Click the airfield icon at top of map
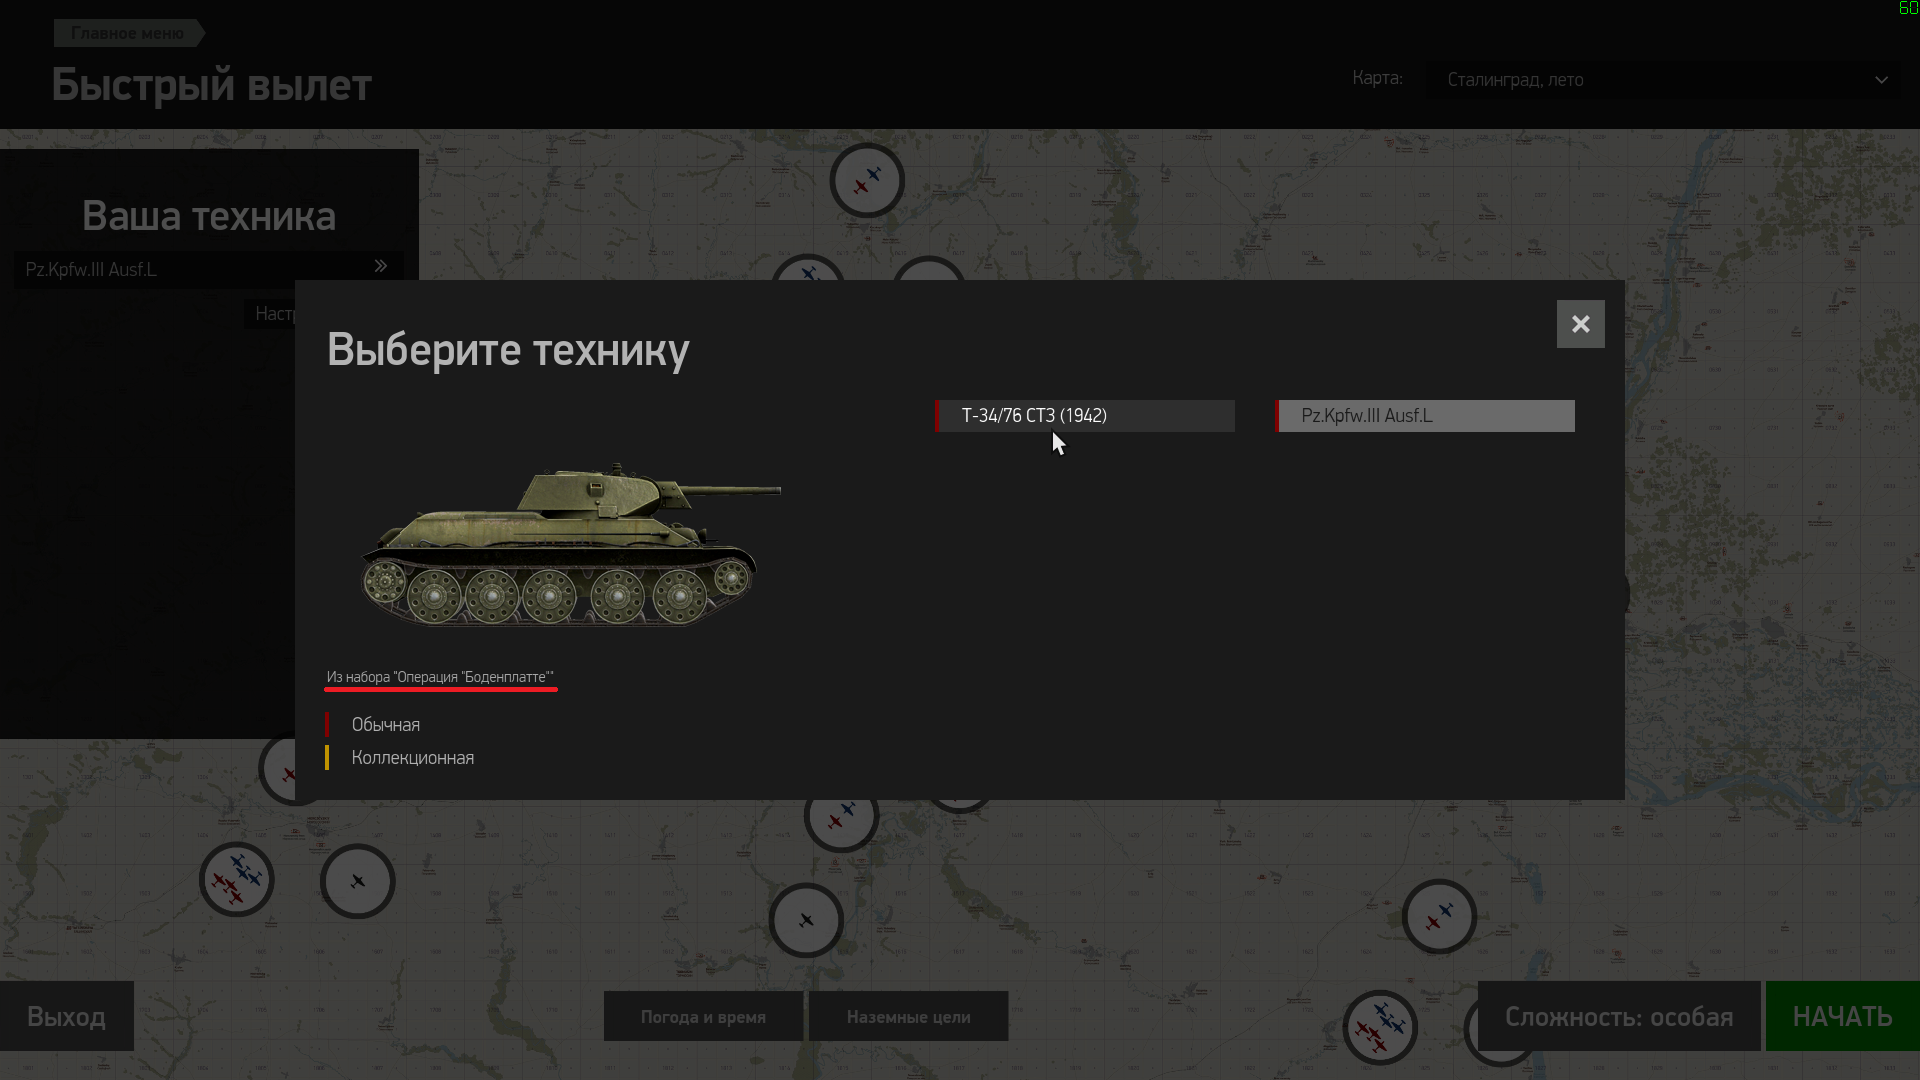 pos(867,180)
